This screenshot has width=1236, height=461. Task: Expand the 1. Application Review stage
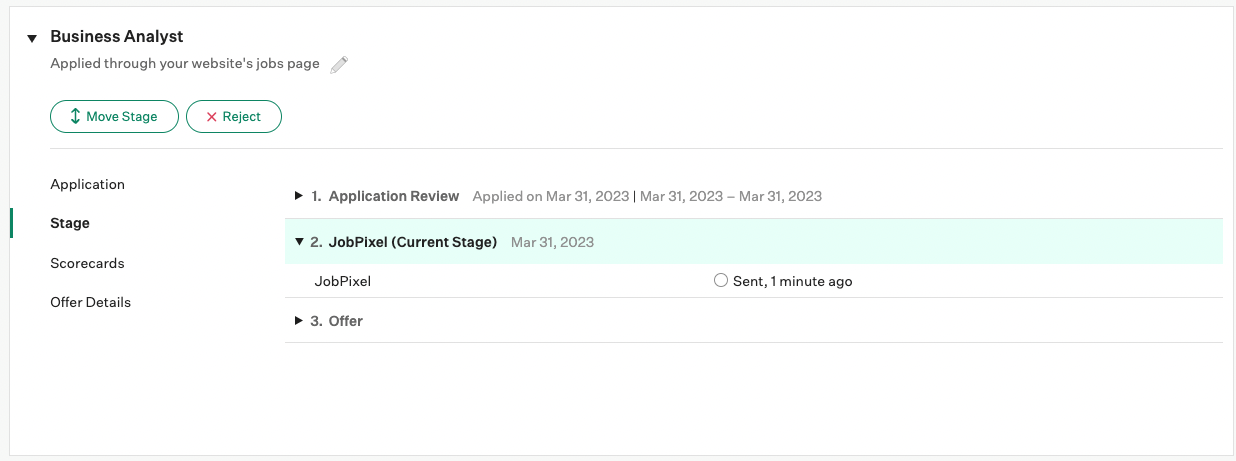[x=299, y=196]
